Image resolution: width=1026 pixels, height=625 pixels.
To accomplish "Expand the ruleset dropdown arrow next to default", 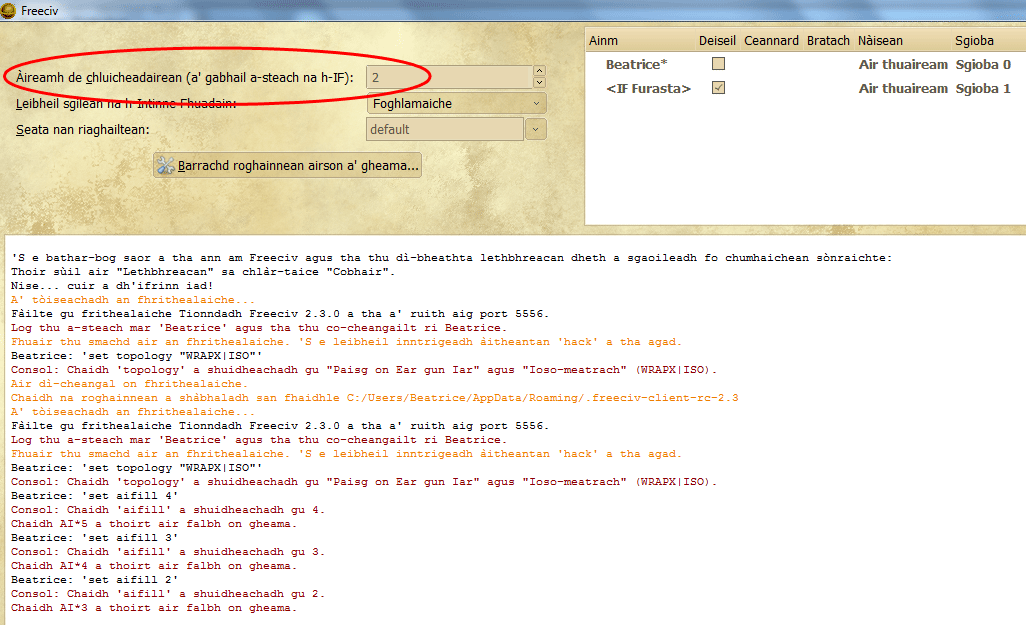I will [536, 129].
